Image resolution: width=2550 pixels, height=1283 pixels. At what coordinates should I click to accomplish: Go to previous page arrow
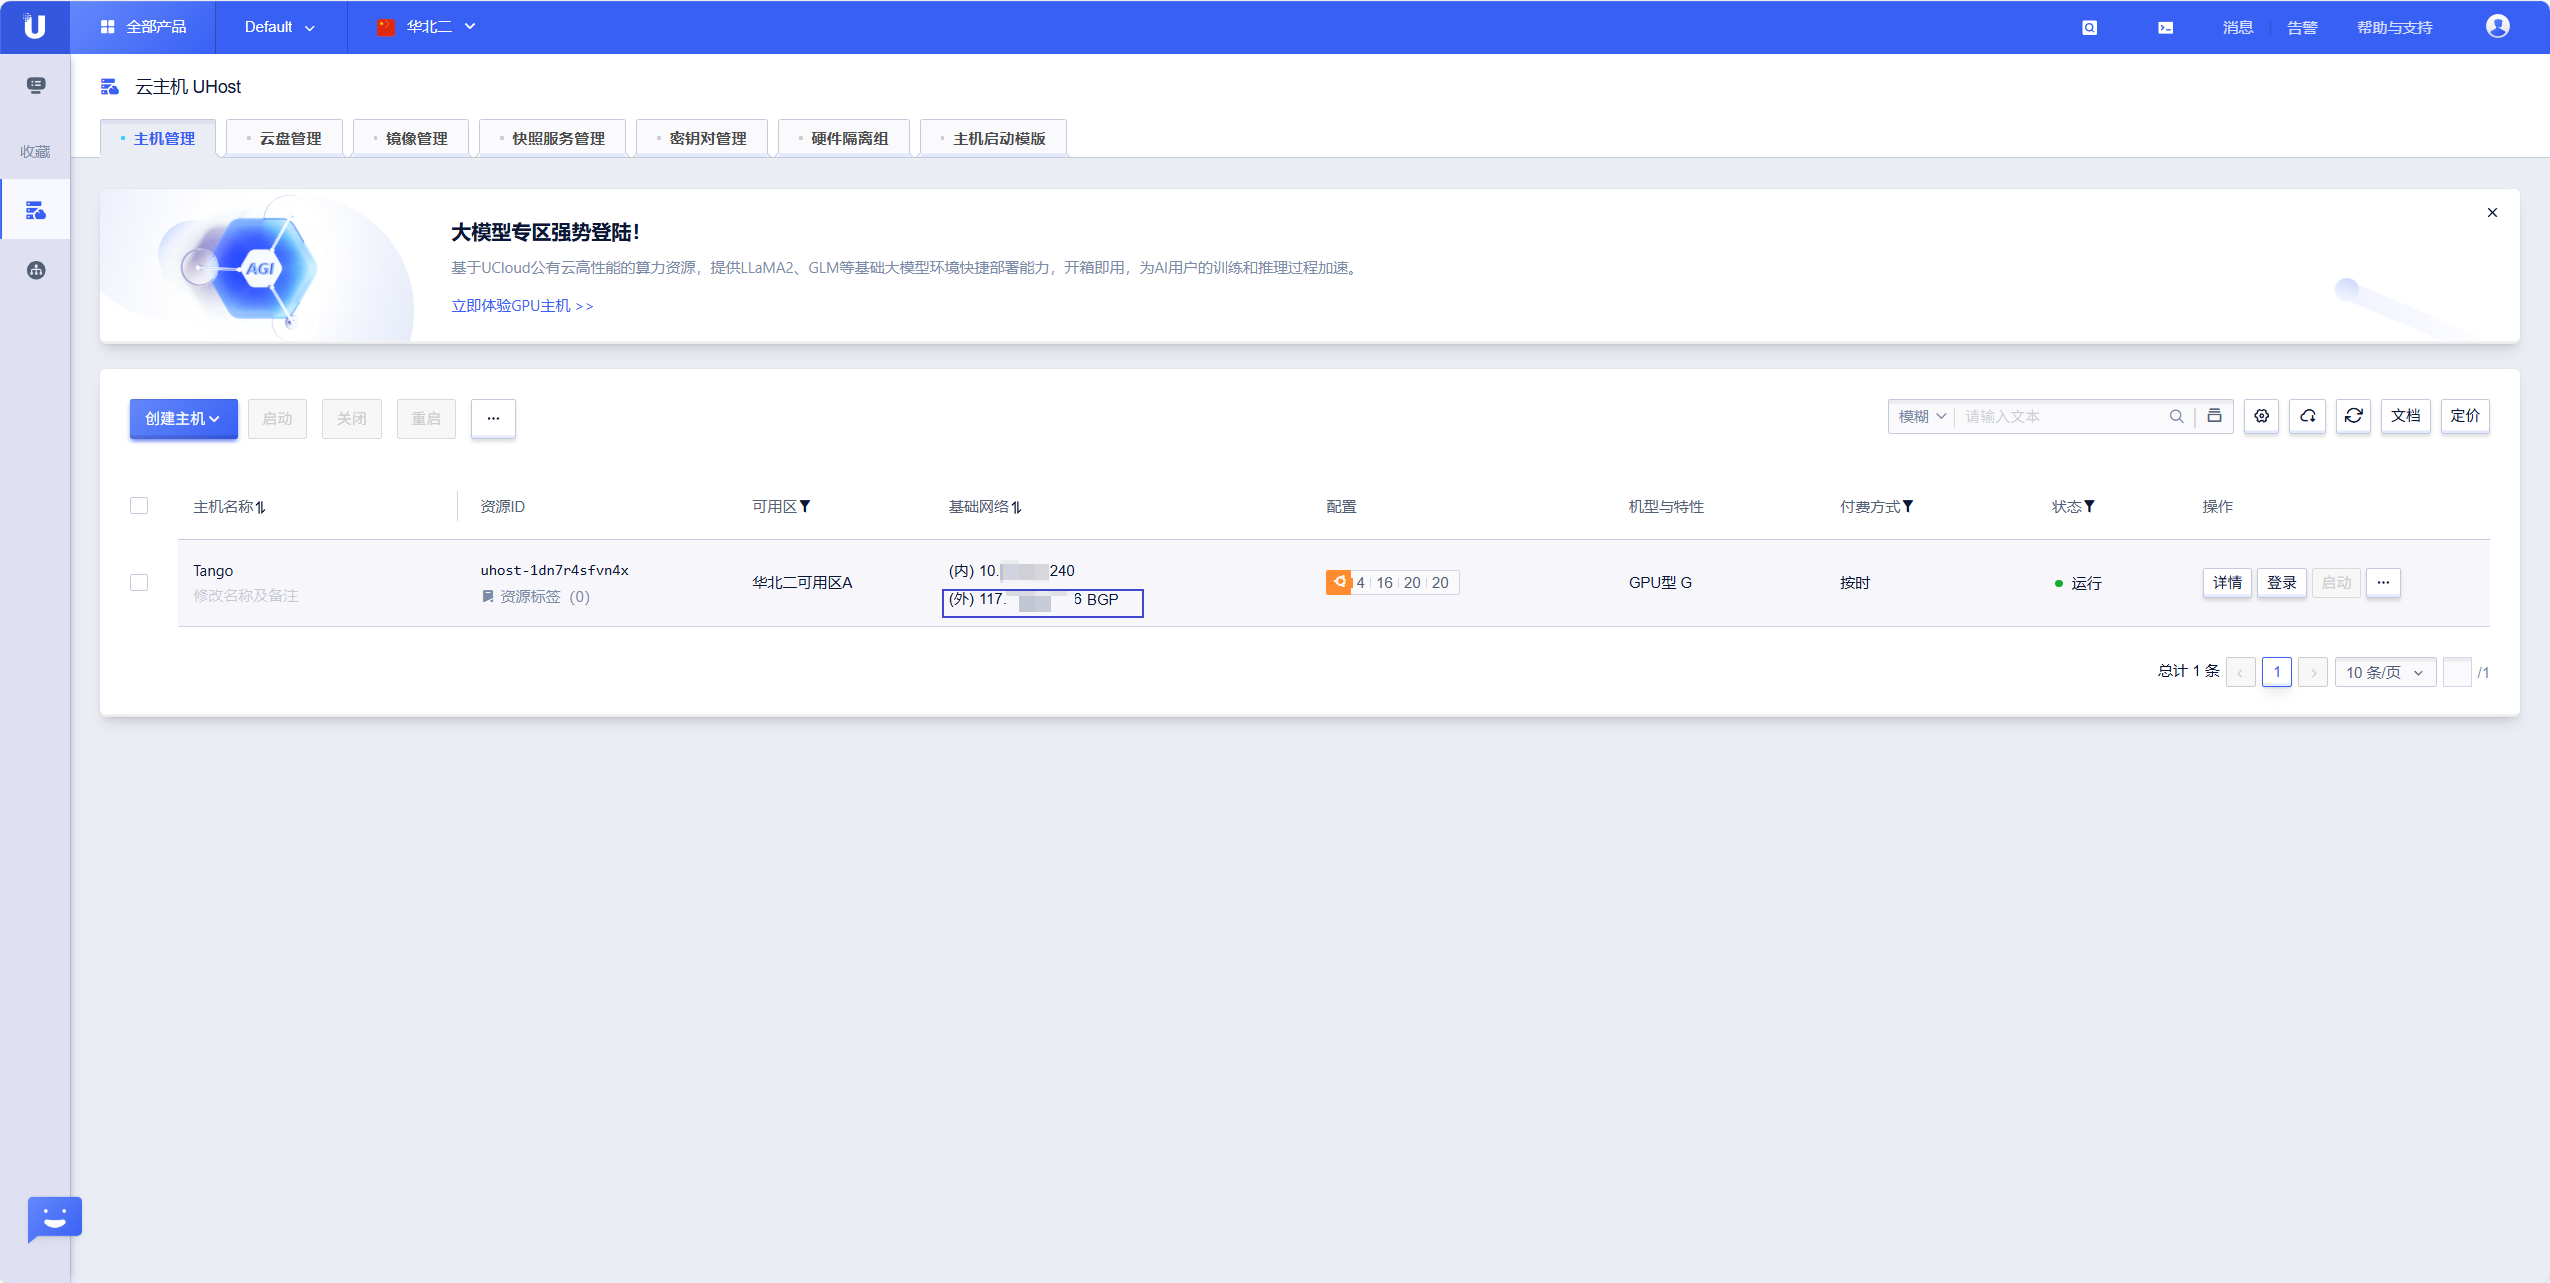point(2240,672)
